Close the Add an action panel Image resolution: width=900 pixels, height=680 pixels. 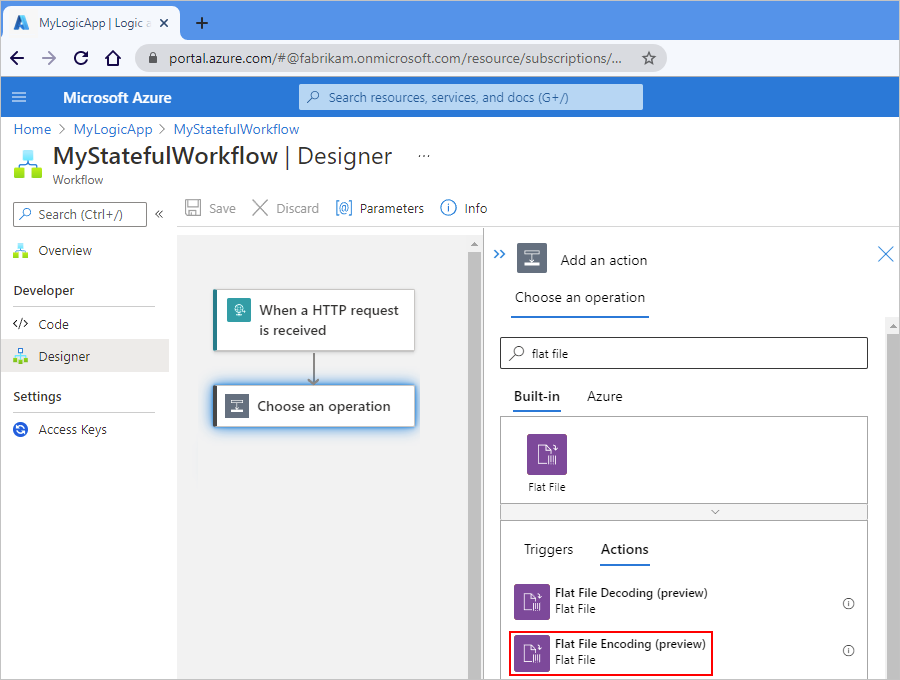(x=885, y=255)
